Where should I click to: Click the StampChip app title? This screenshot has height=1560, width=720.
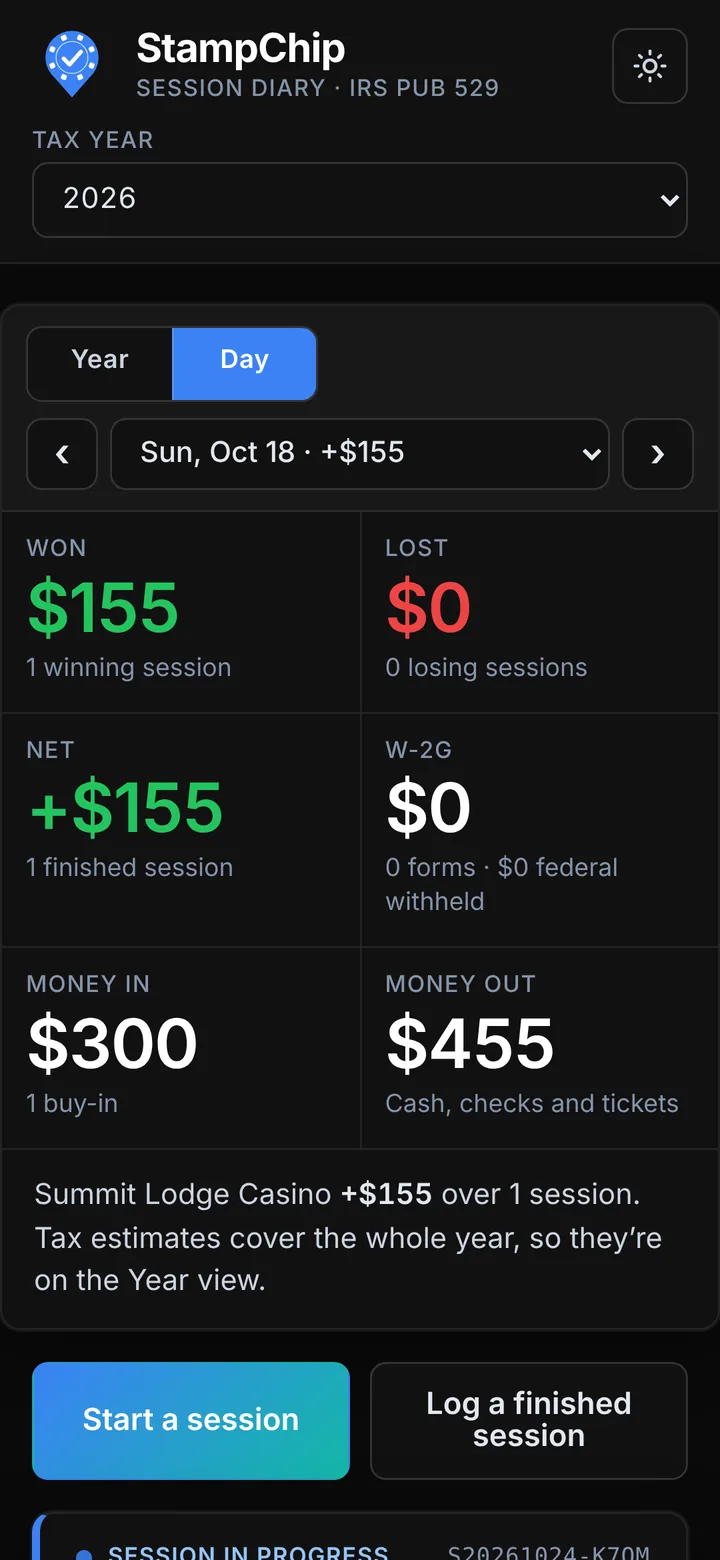tap(241, 48)
